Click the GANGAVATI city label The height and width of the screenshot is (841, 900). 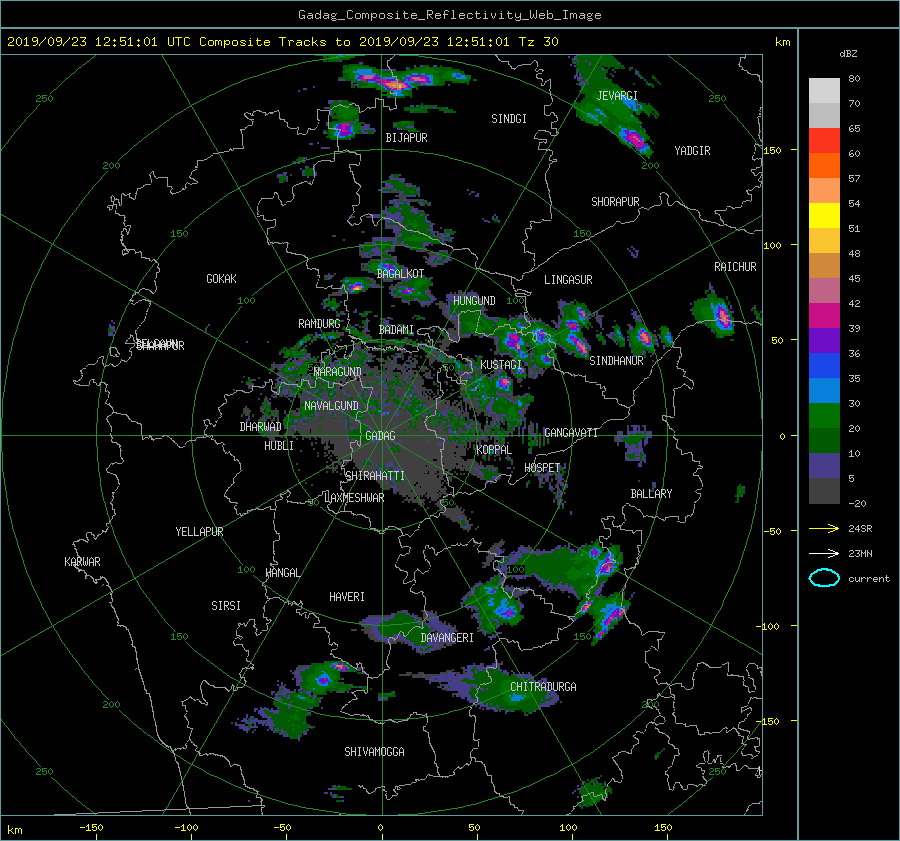[x=571, y=432]
